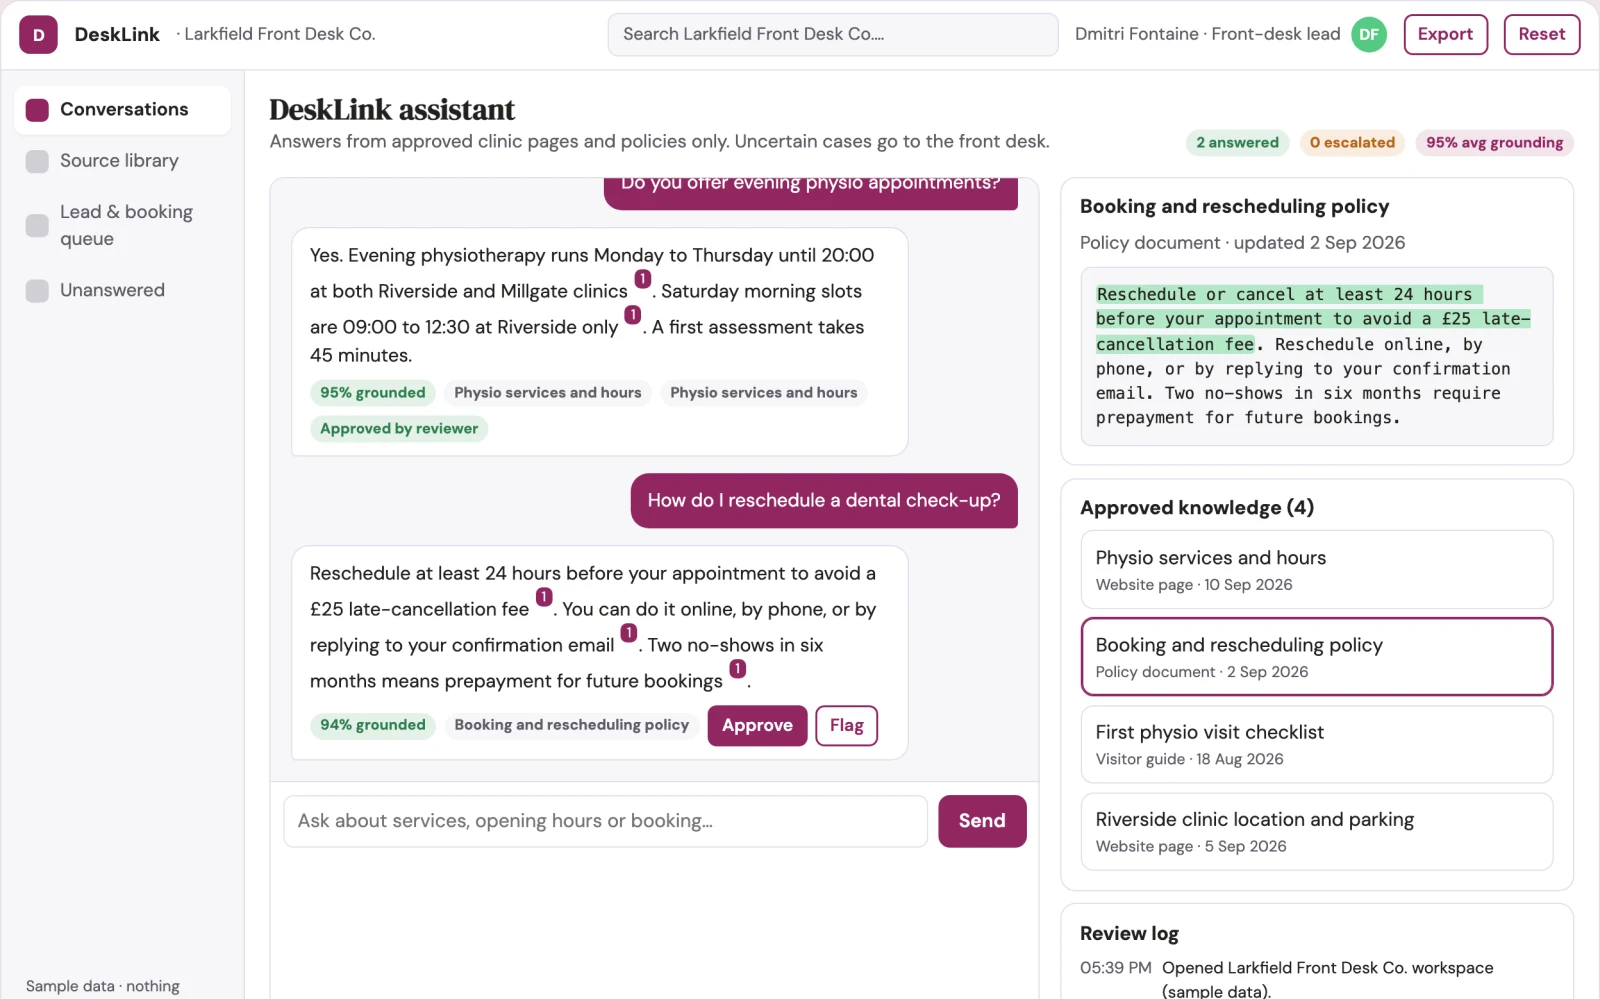Open citation marker after 'Millgate clinics'
This screenshot has height=999, width=1600.
643,279
